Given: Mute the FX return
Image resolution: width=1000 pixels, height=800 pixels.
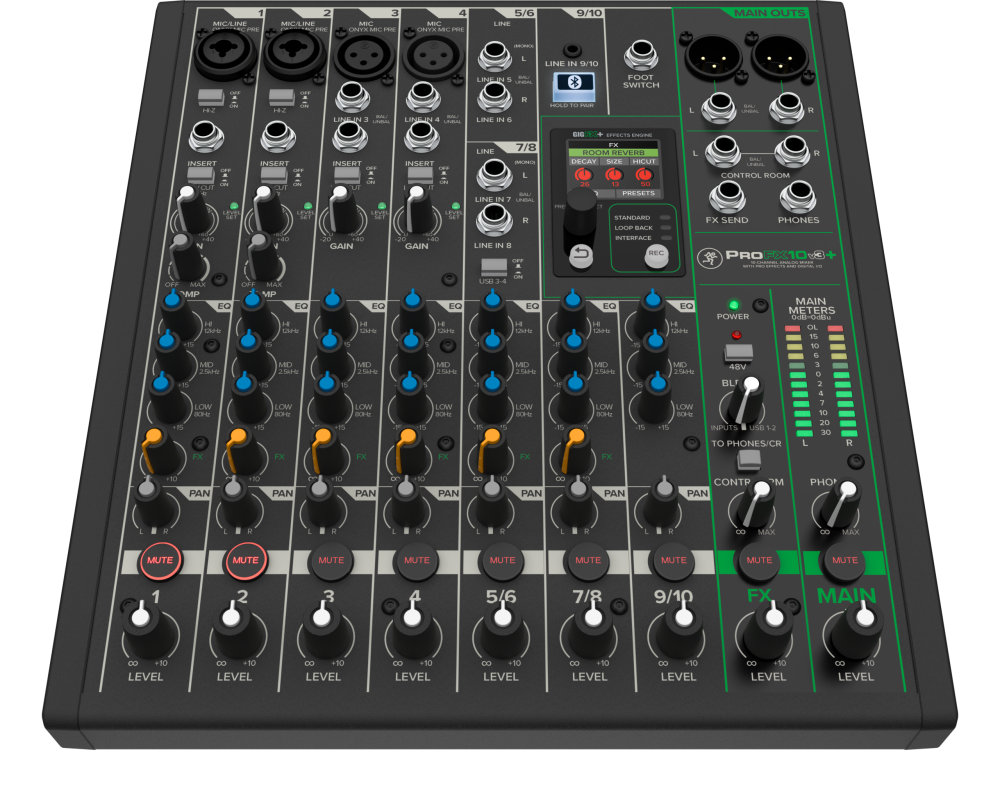Looking at the screenshot, I should (759, 561).
